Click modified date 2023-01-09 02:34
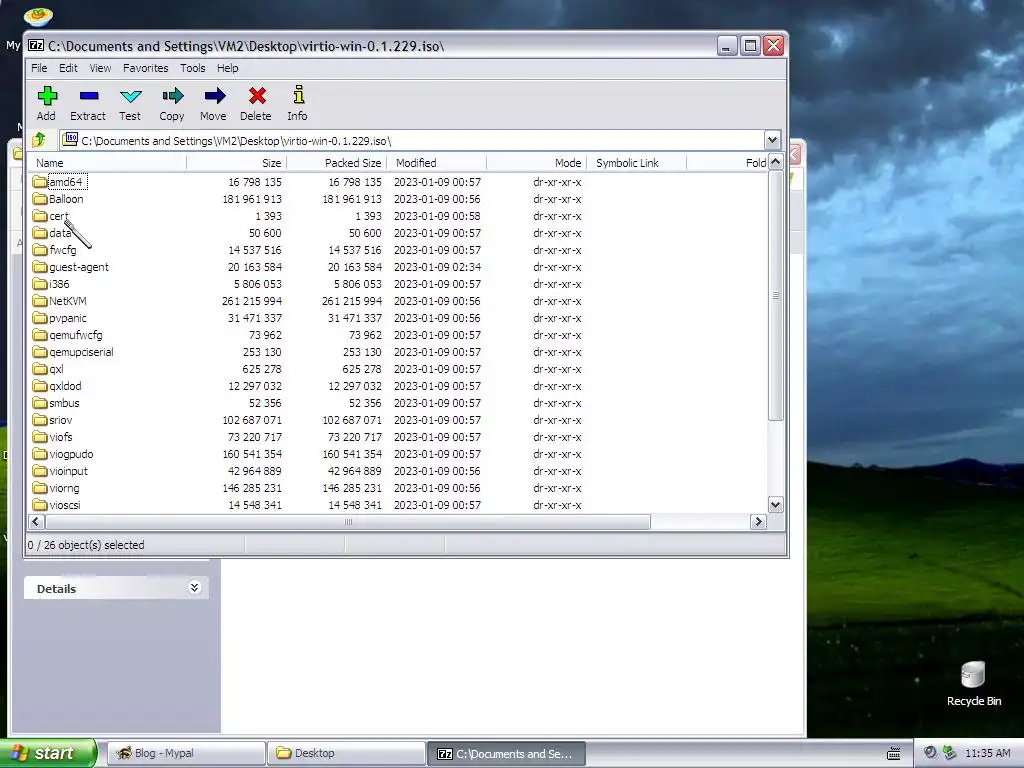The image size is (1024, 768). (437, 266)
